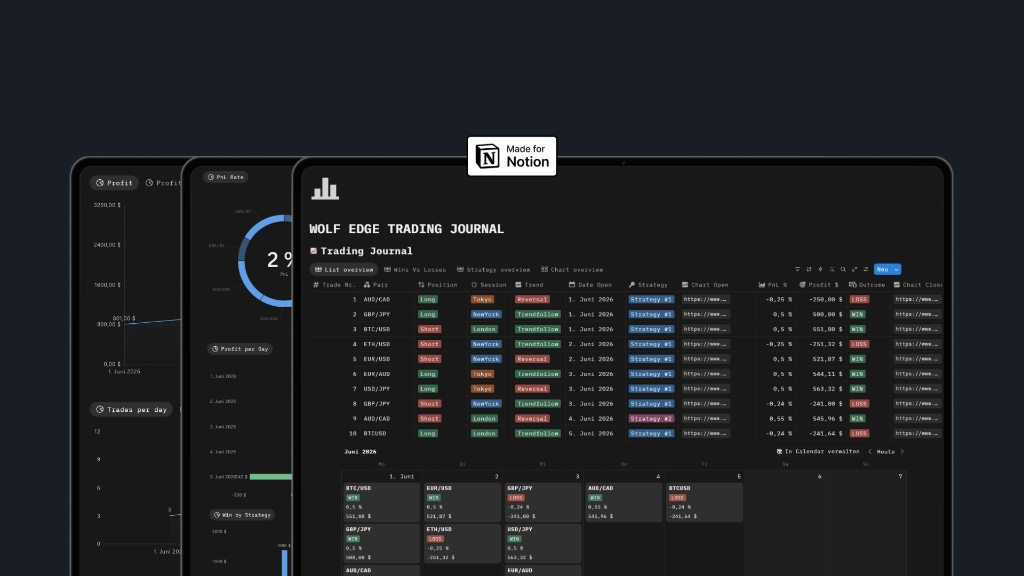
Task: Click the NewYork tag in row 2 GBP/JPY
Action: point(486,314)
